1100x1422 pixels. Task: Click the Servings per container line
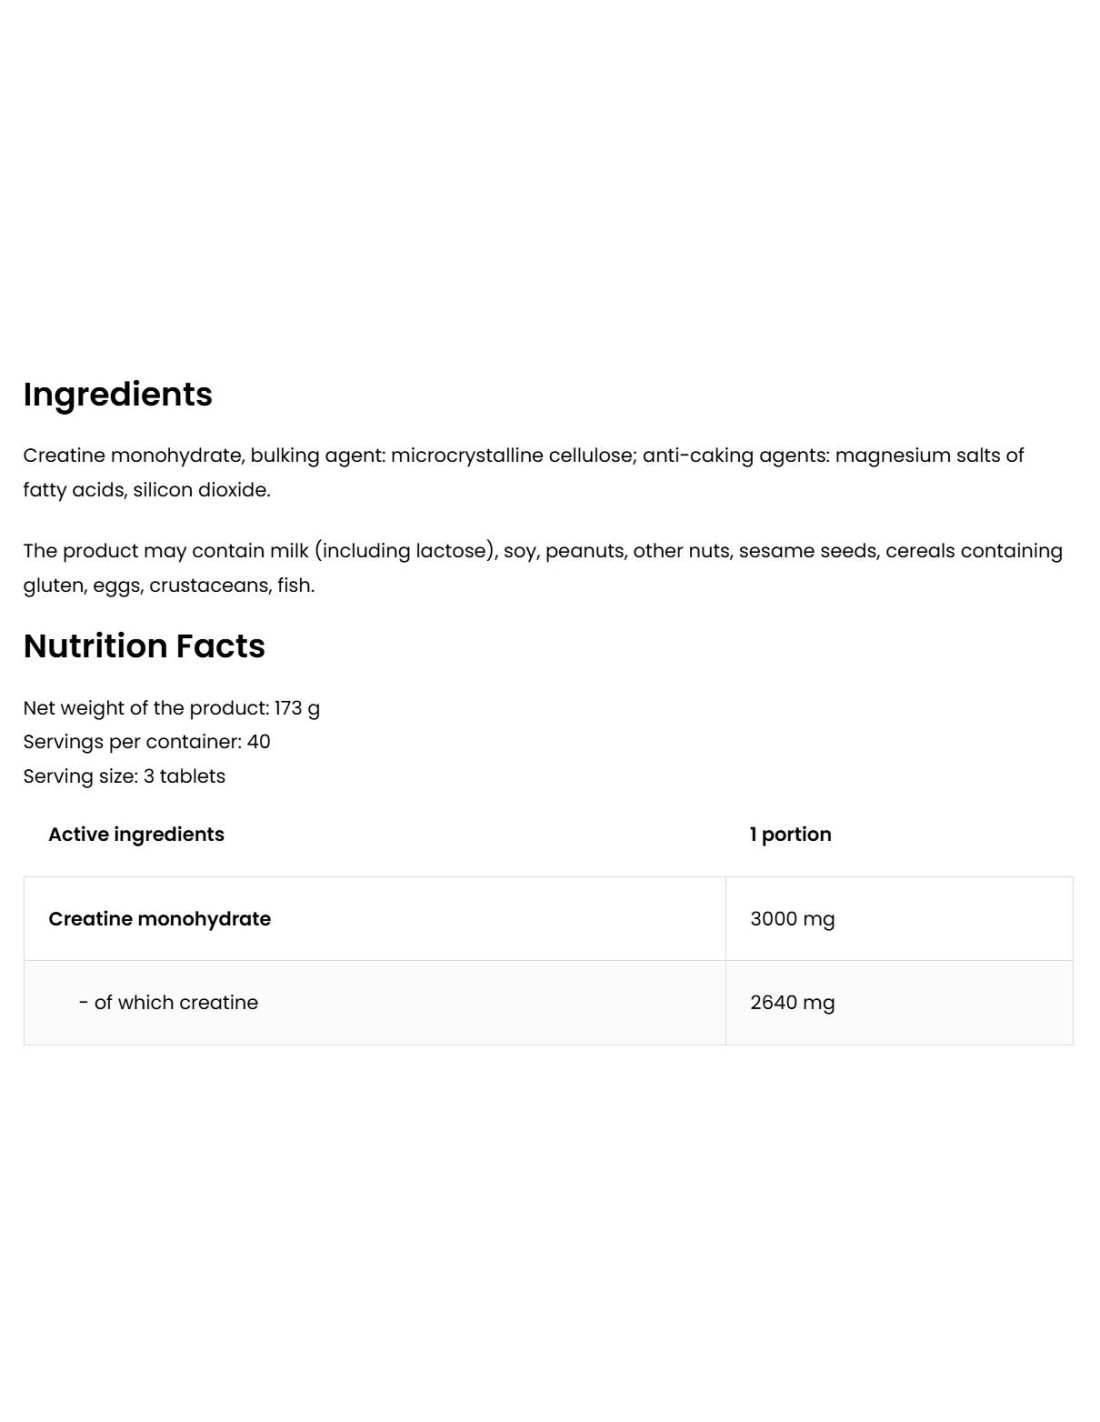tap(146, 742)
